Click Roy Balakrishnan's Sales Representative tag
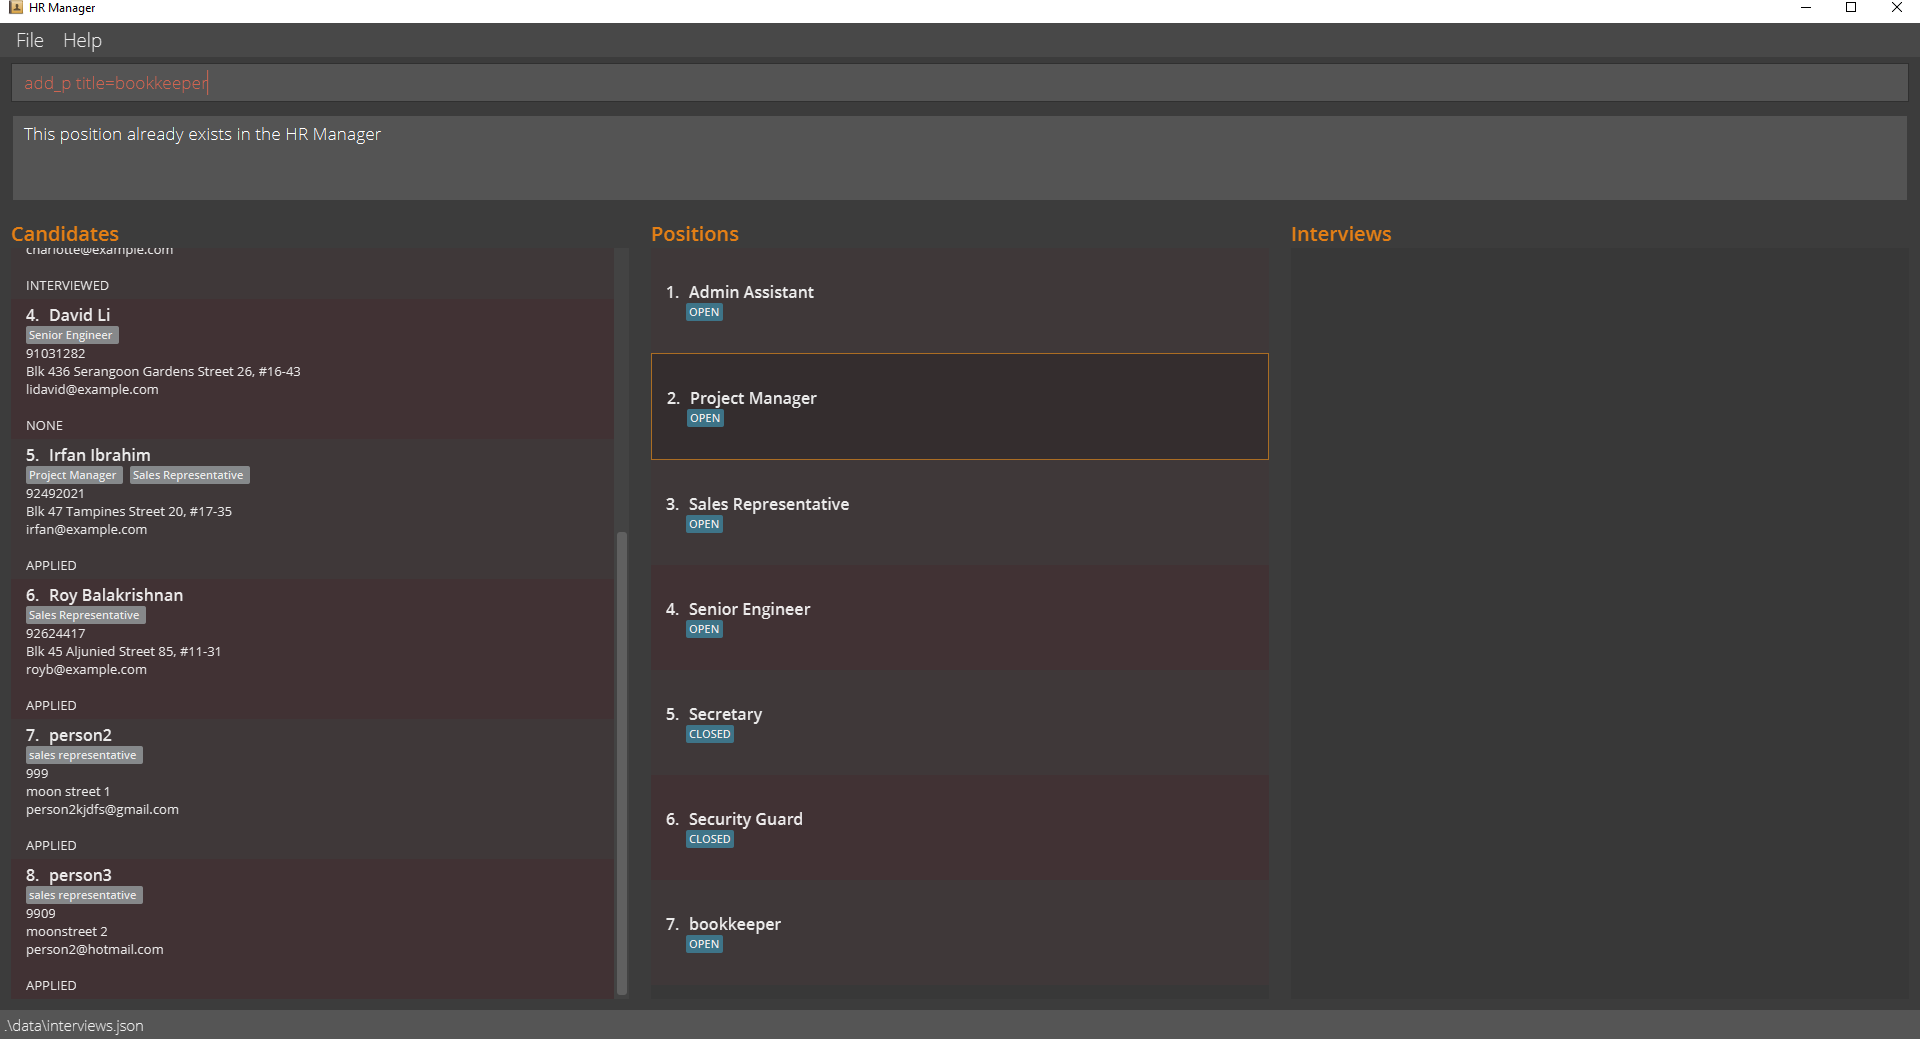The width and height of the screenshot is (1920, 1039). (85, 615)
